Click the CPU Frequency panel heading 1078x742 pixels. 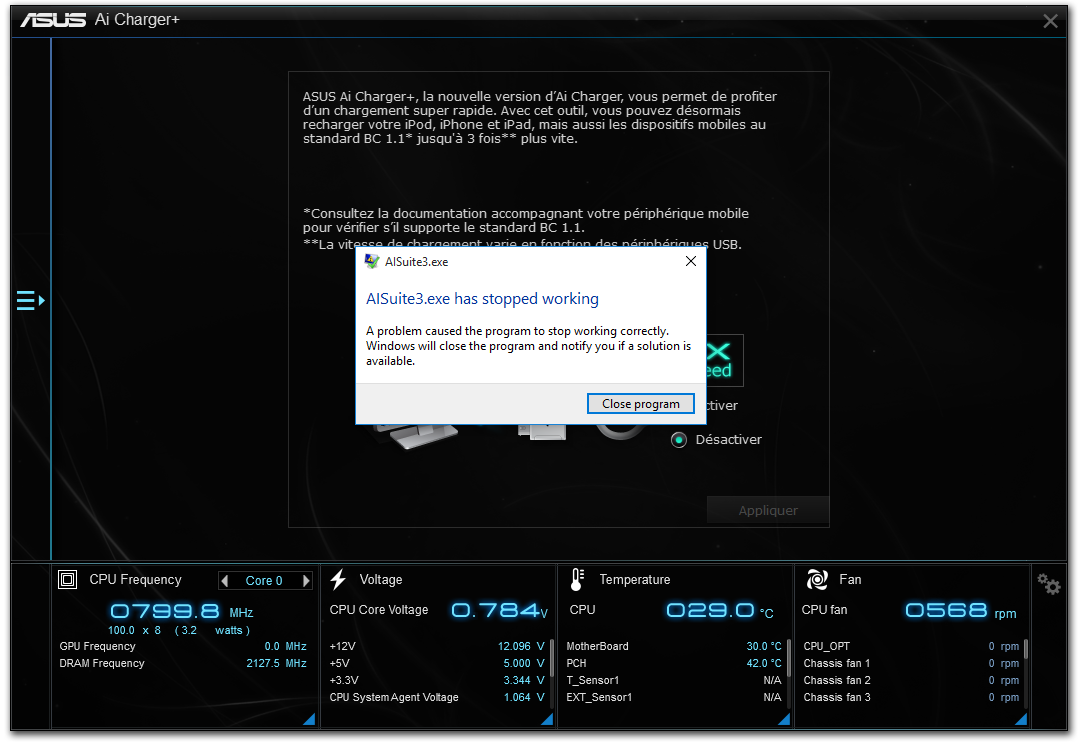[135, 580]
